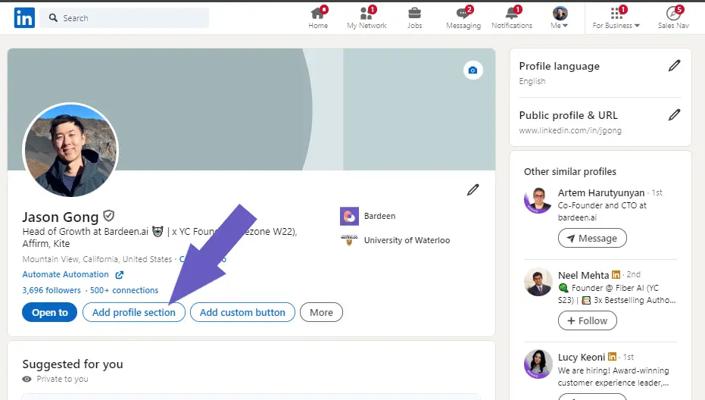705x400 pixels.
Task: Open Artem Harutyunyan's profile name
Action: tap(601, 193)
